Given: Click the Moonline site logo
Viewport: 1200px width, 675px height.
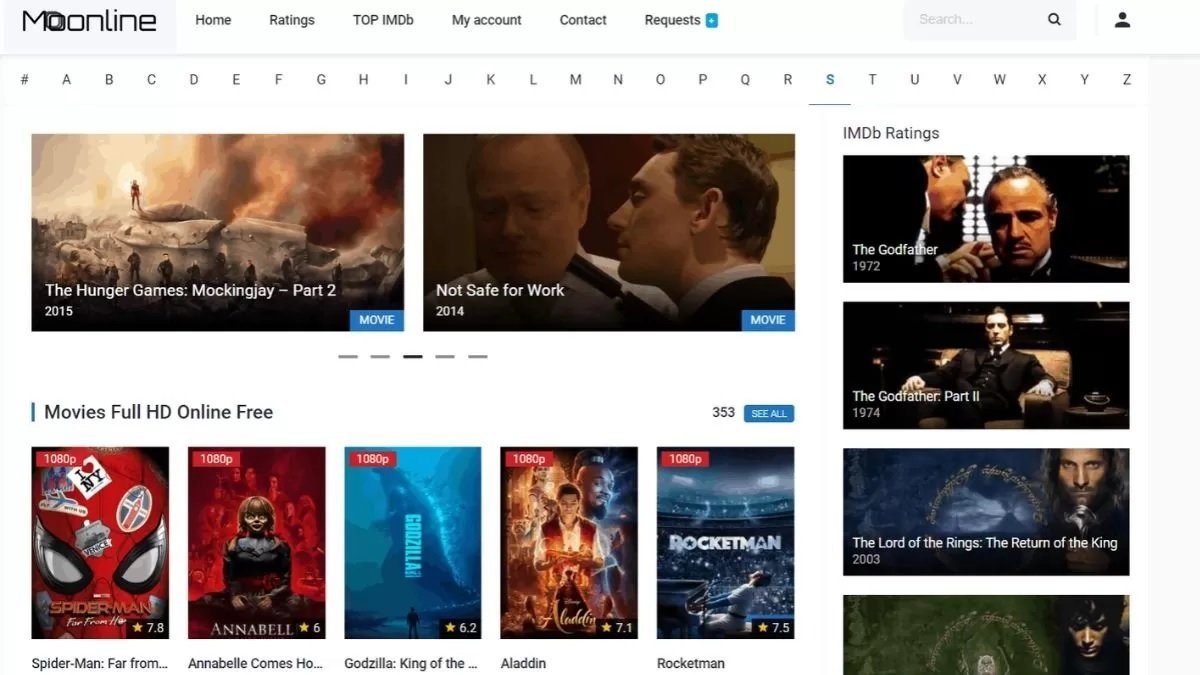Looking at the screenshot, I should click(88, 20).
